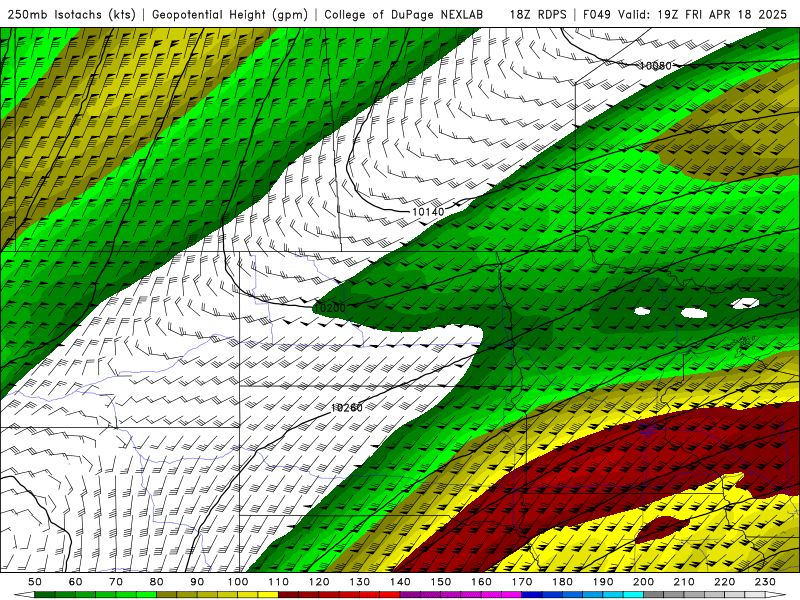This screenshot has width=800, height=600.
Task: Click the 200 value on the color scale
Action: pyautogui.click(x=644, y=582)
